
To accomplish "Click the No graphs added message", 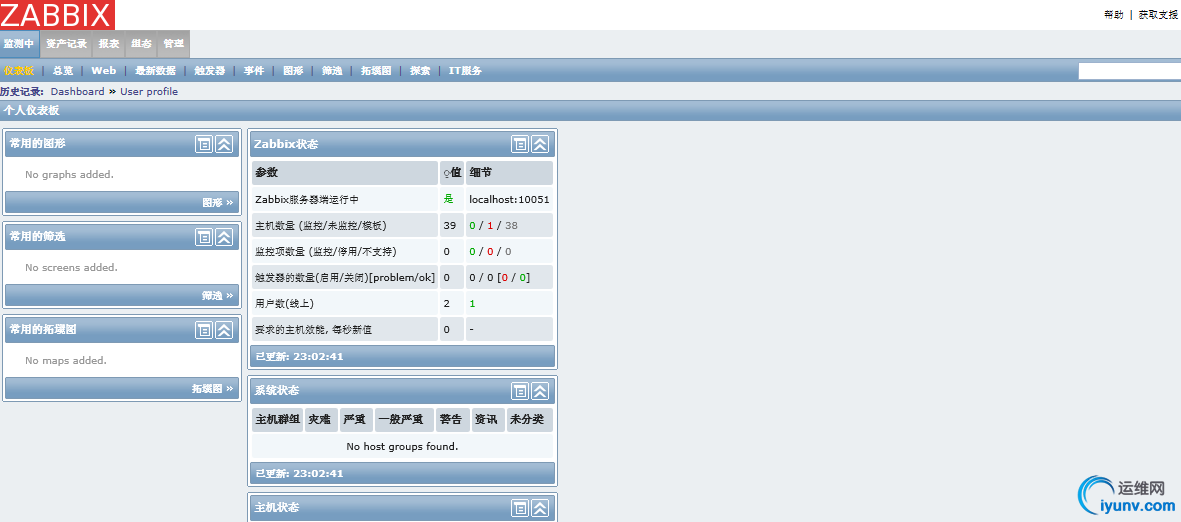I will coord(69,175).
